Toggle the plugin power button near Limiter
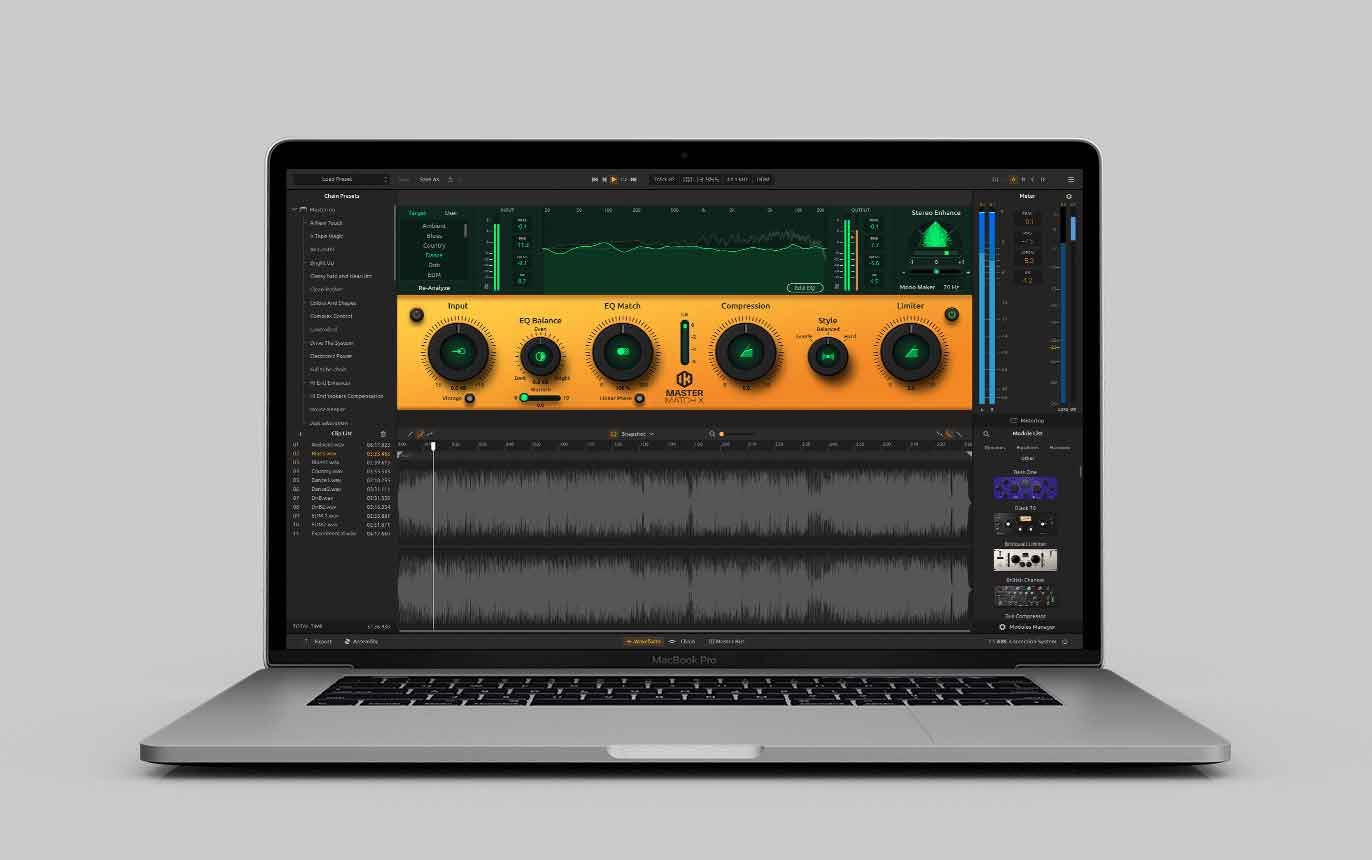This screenshot has width=1372, height=860. [951, 314]
